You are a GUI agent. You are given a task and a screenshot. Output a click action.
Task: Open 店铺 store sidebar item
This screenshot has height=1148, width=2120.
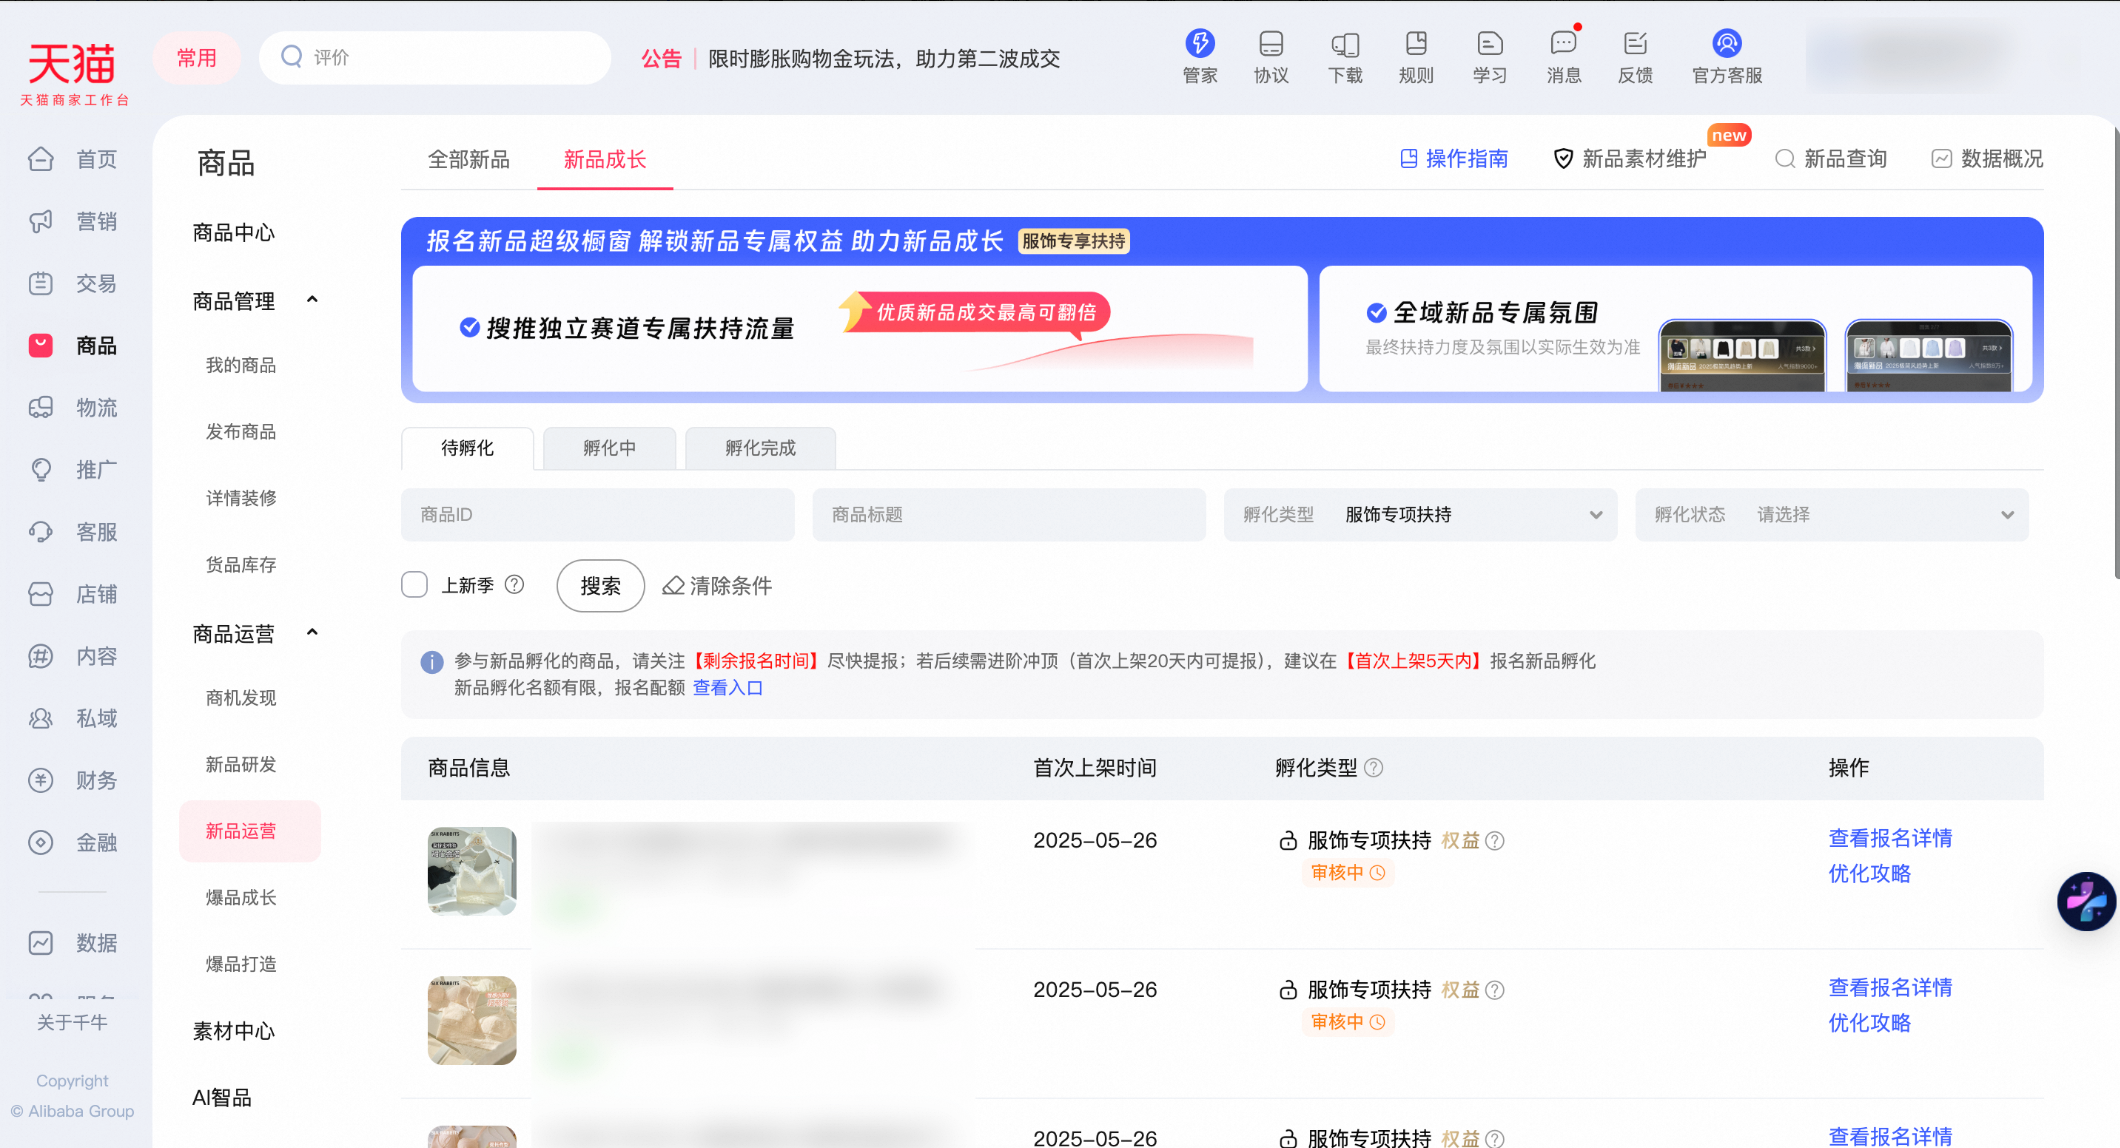click(x=73, y=594)
